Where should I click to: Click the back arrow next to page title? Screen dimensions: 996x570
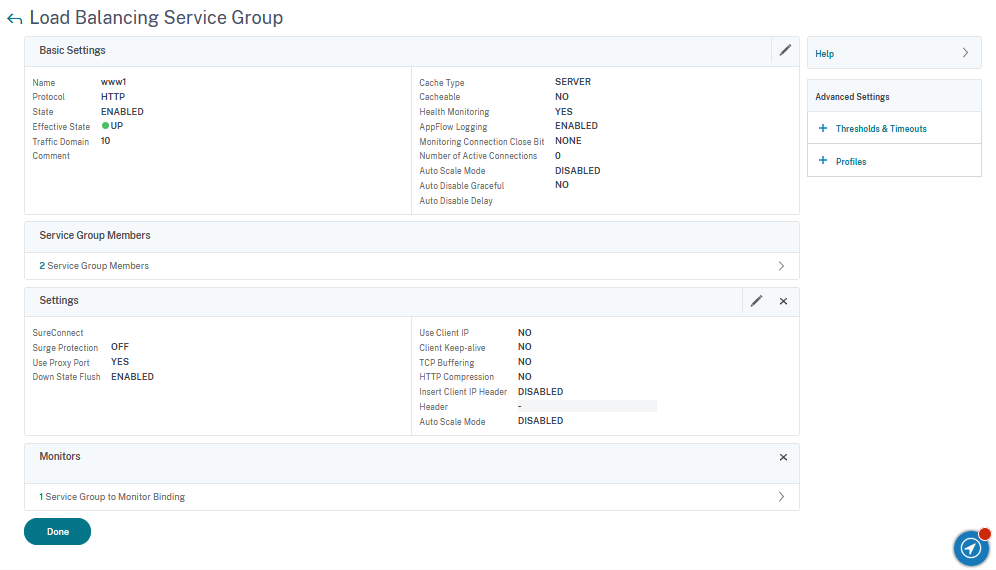click(x=14, y=19)
